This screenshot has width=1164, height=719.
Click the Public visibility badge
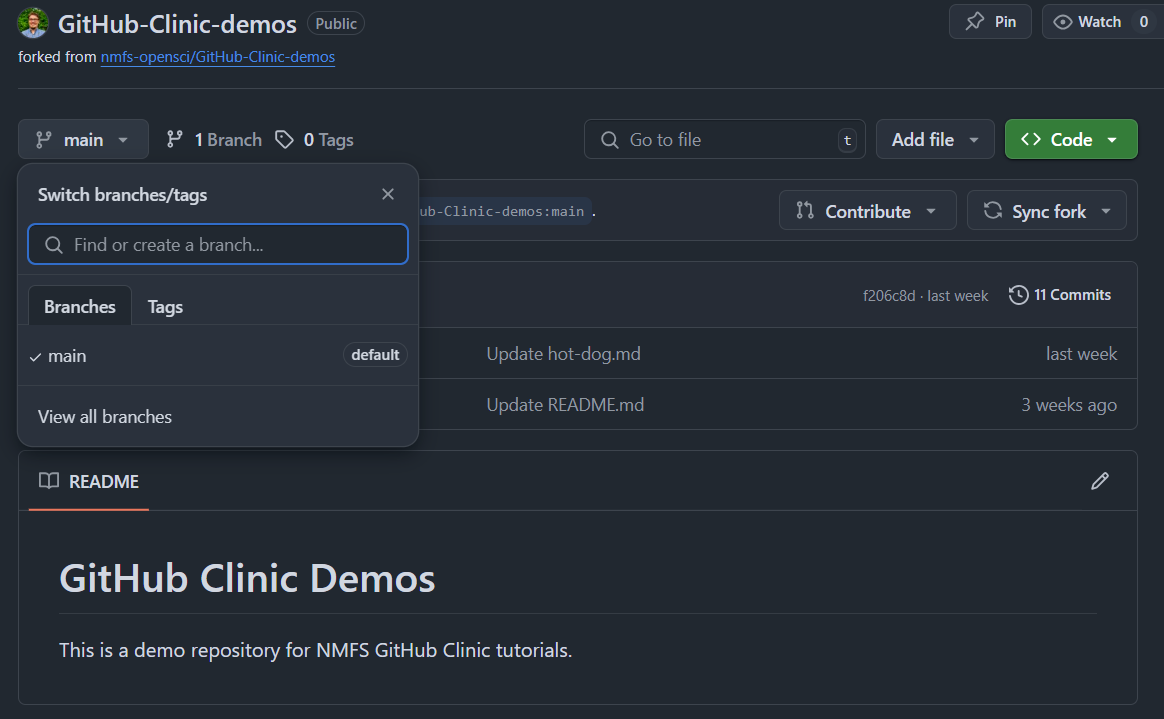point(336,23)
